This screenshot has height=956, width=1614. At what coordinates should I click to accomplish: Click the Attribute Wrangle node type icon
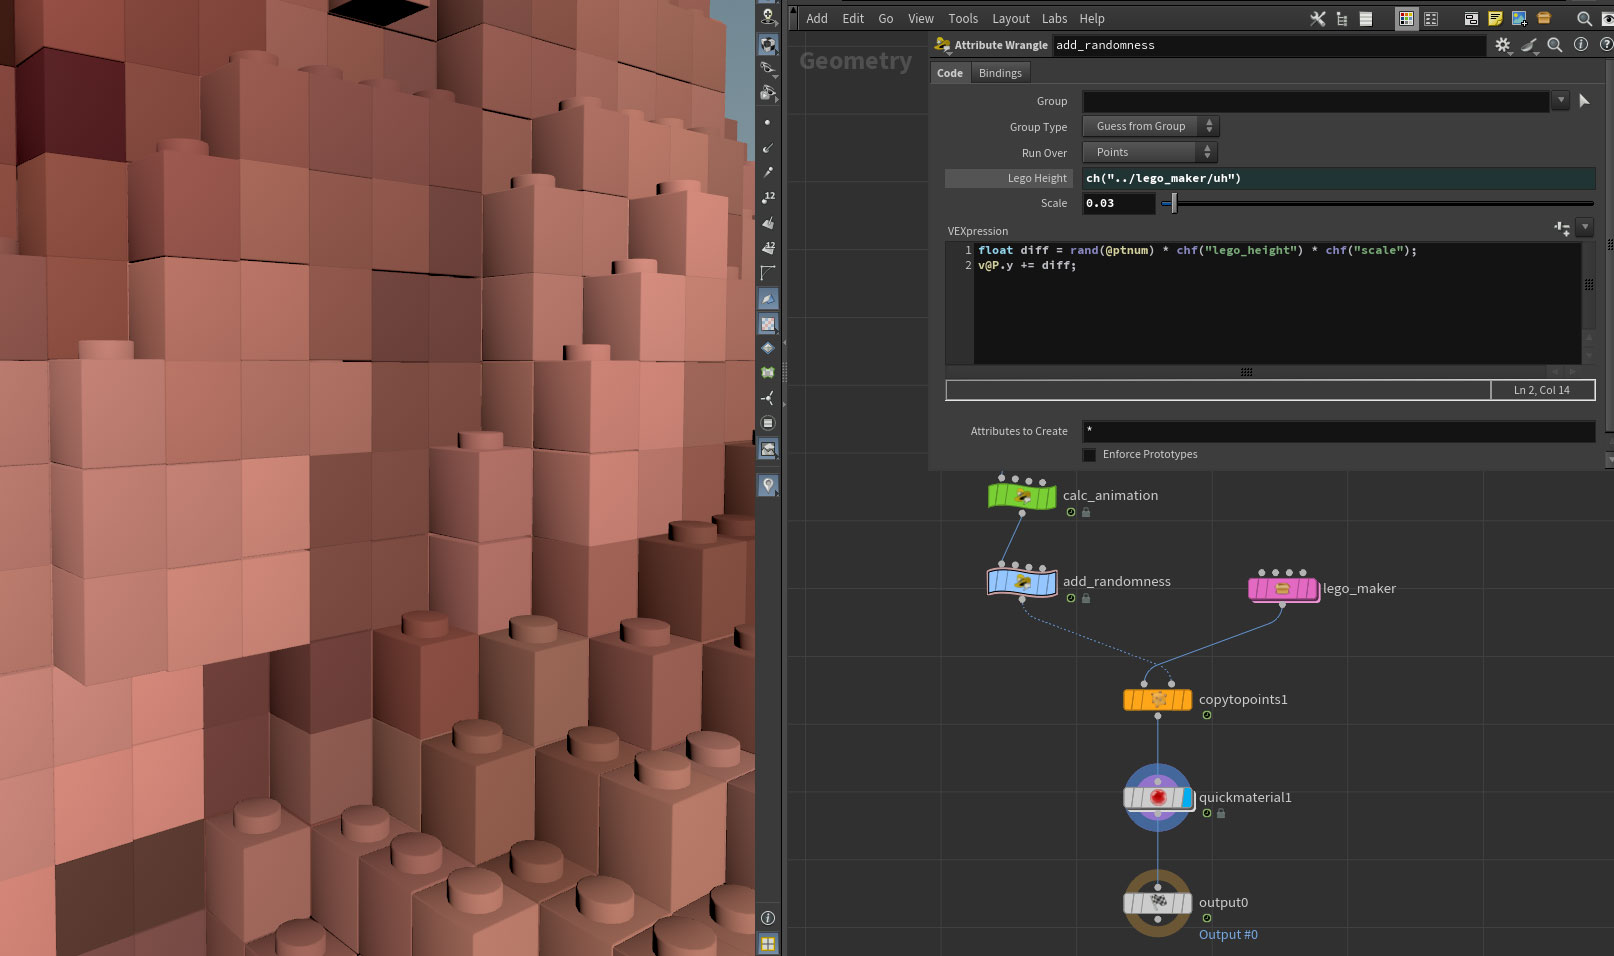click(942, 45)
